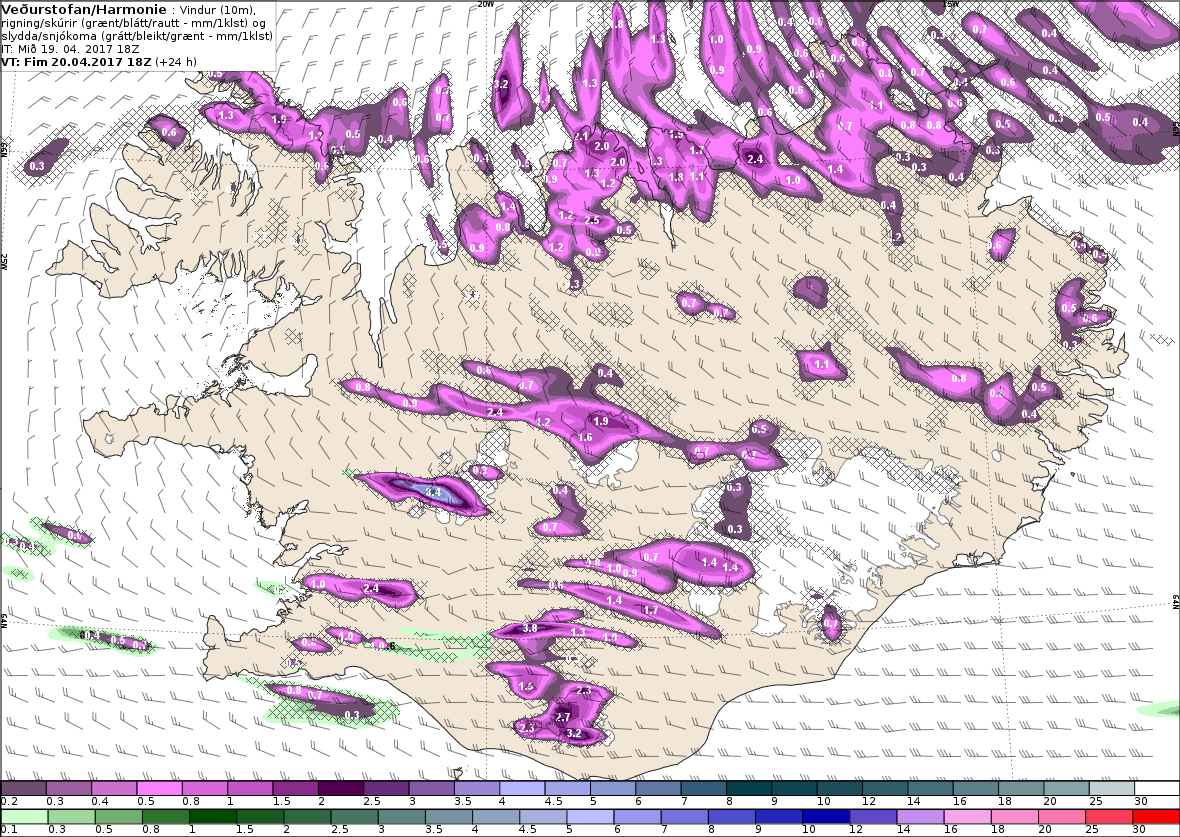Image resolution: width=1180 pixels, height=837 pixels.
Task: Pick the darkest purple 2 swatch on purple scale
Action: (x=341, y=788)
